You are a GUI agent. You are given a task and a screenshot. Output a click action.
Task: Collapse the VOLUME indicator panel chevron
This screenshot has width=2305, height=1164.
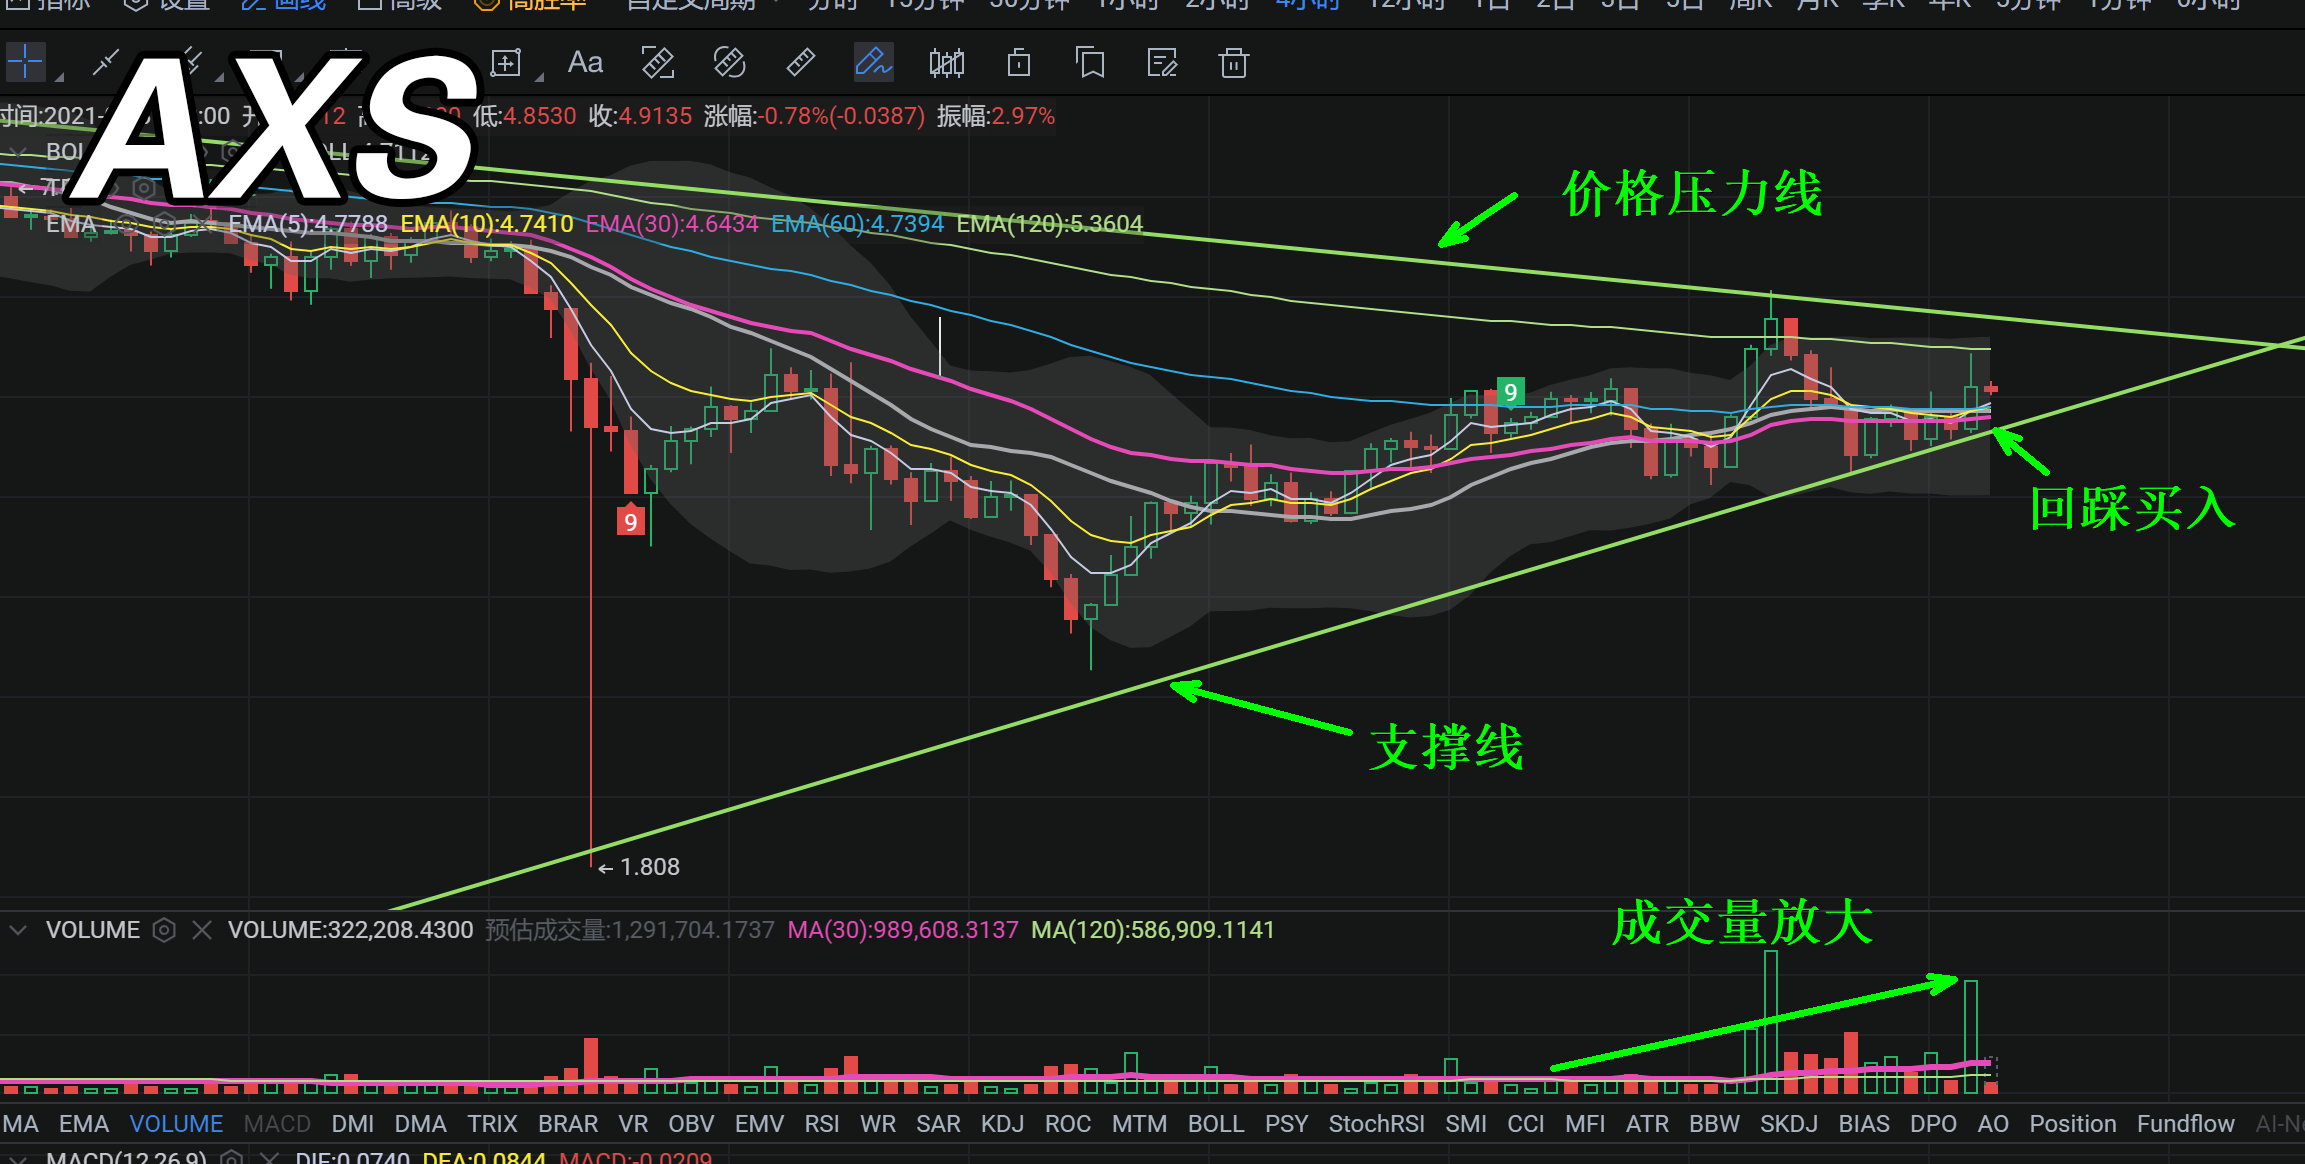point(18,930)
